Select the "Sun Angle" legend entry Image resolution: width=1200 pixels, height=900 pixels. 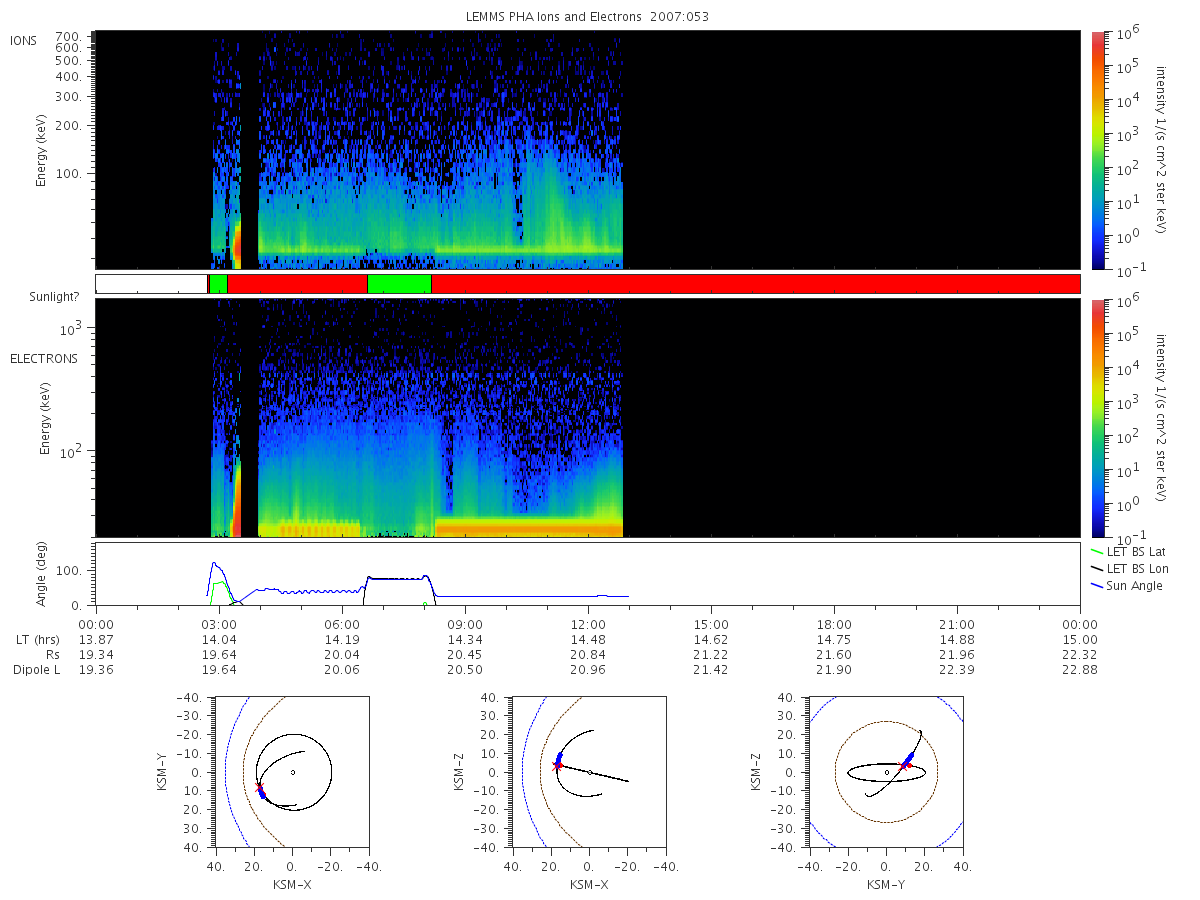[x=1127, y=585]
